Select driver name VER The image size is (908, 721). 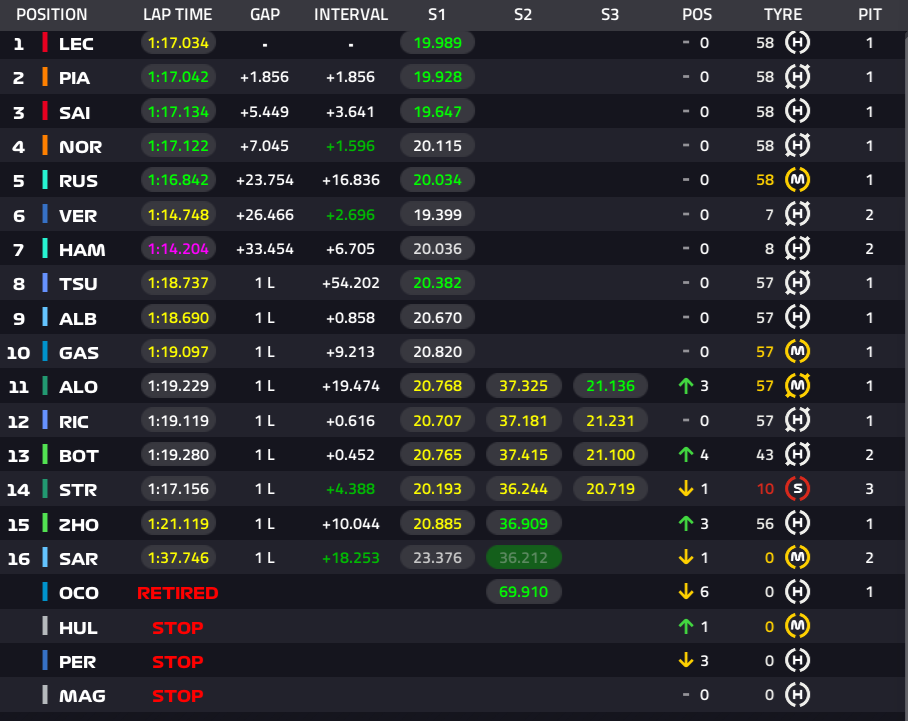[x=78, y=215]
